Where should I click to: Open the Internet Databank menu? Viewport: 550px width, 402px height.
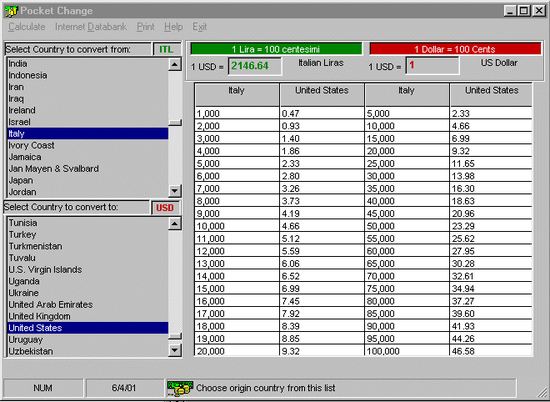[90, 27]
